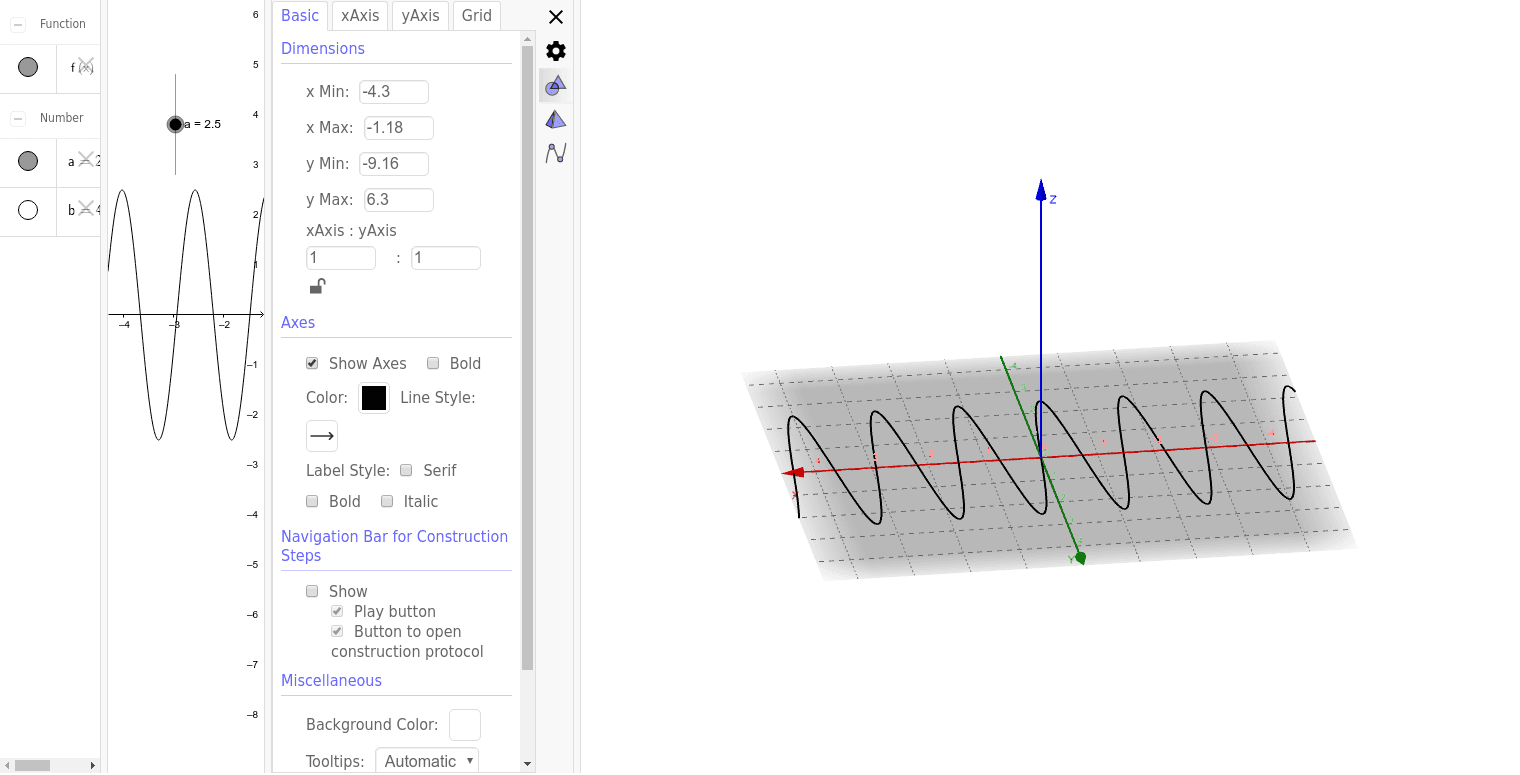Viewport: 1520px width, 775px height.
Task: Click the x Min input field
Action: (393, 91)
